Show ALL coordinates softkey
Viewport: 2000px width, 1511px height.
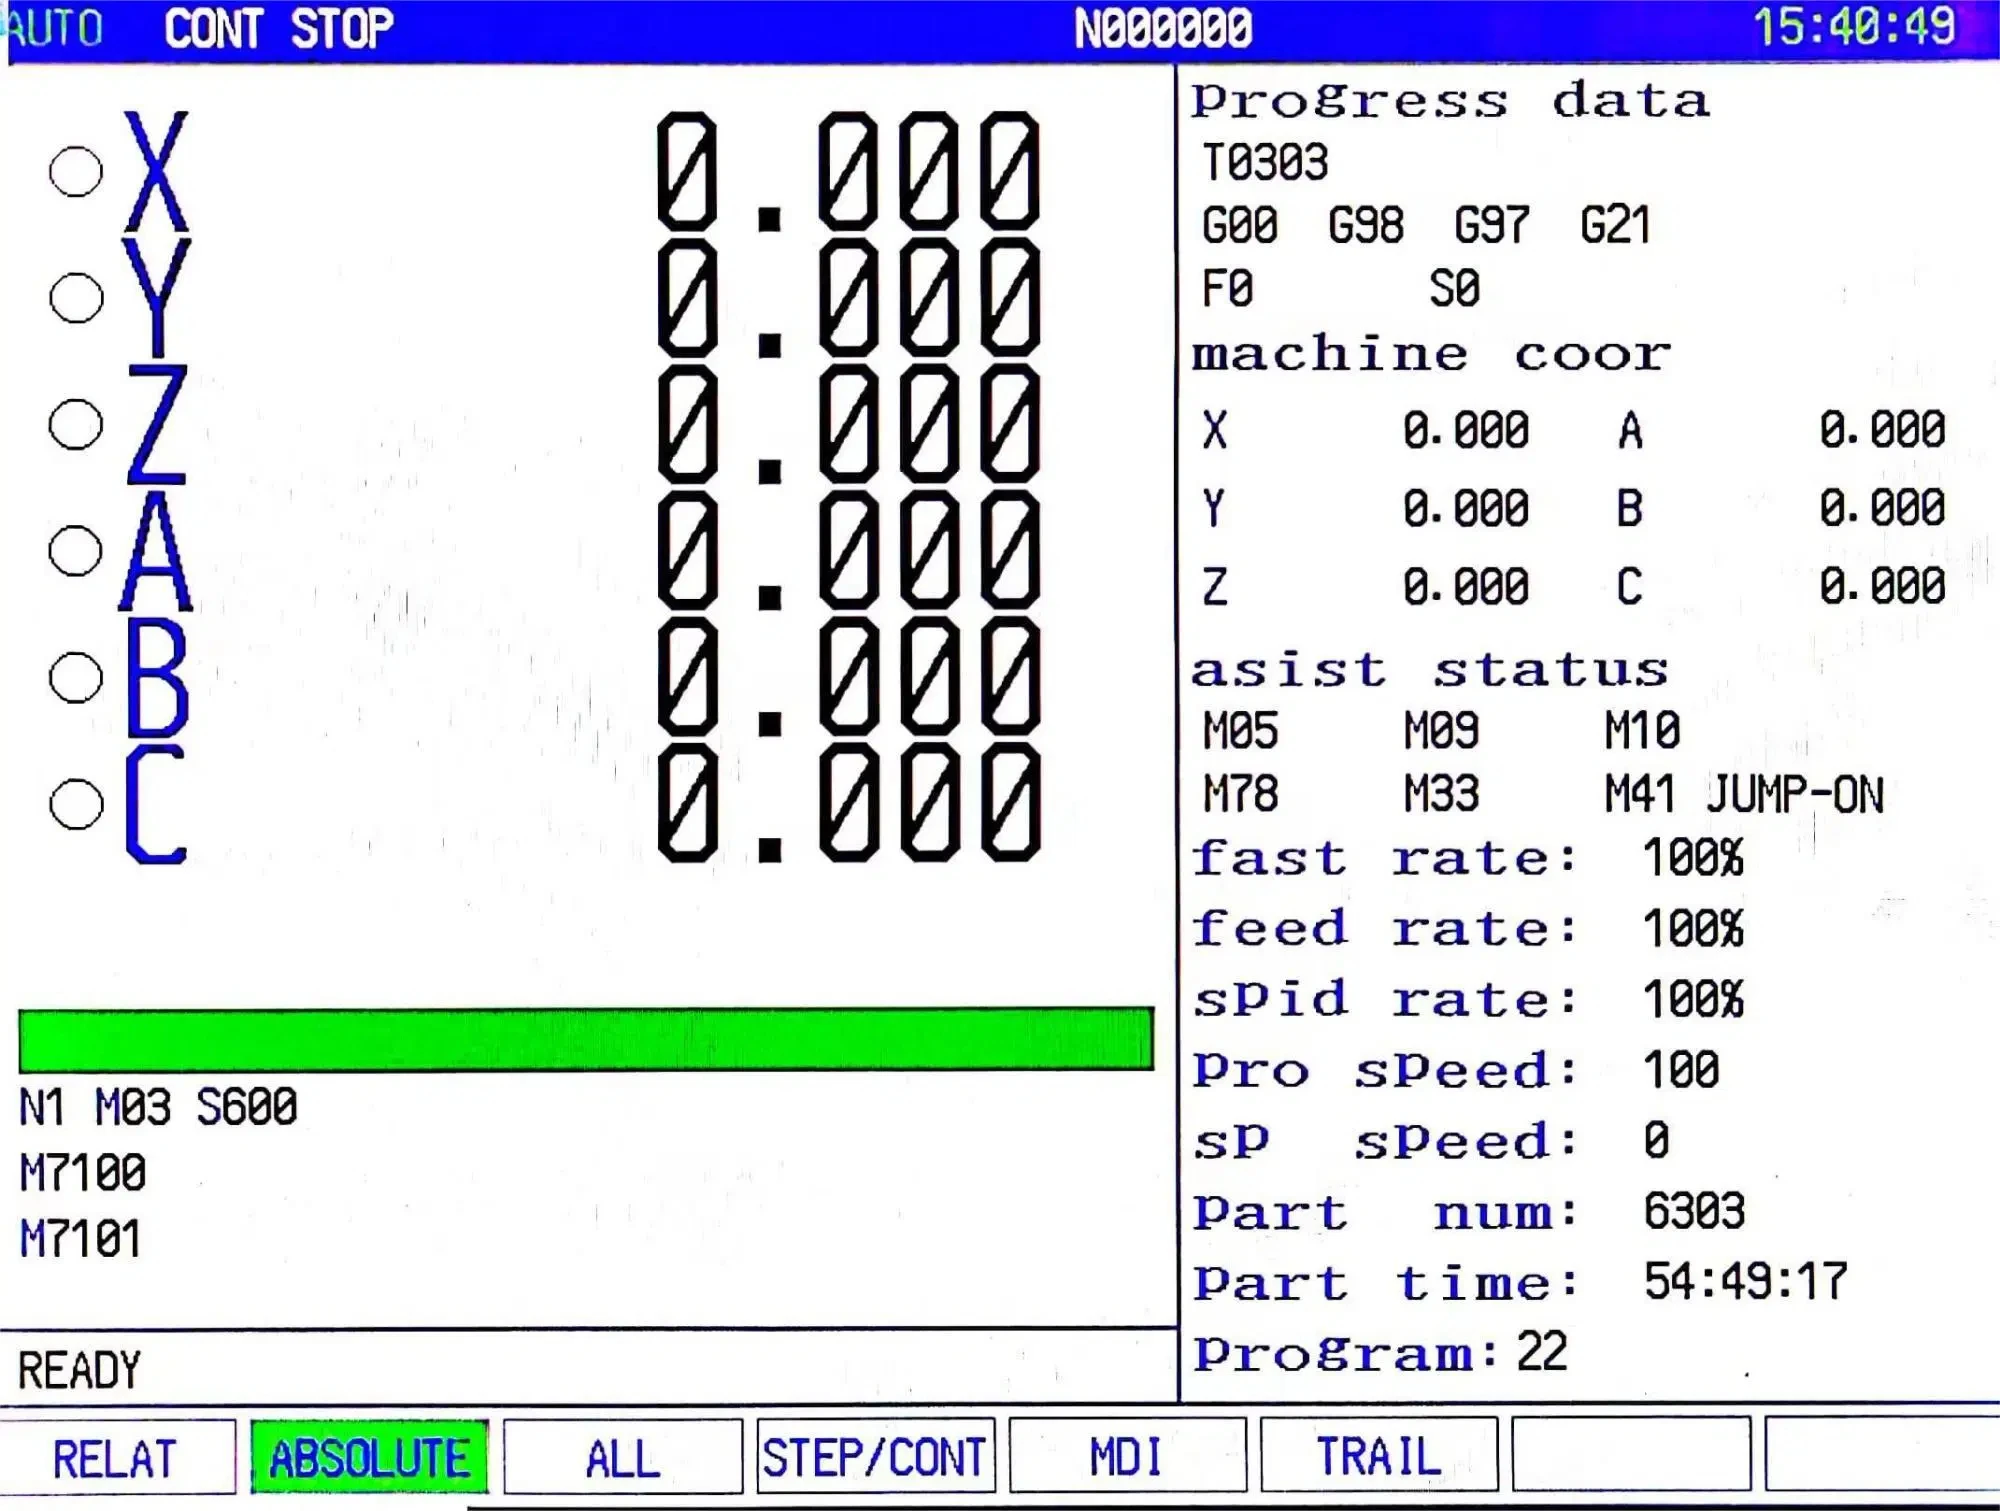pos(622,1457)
